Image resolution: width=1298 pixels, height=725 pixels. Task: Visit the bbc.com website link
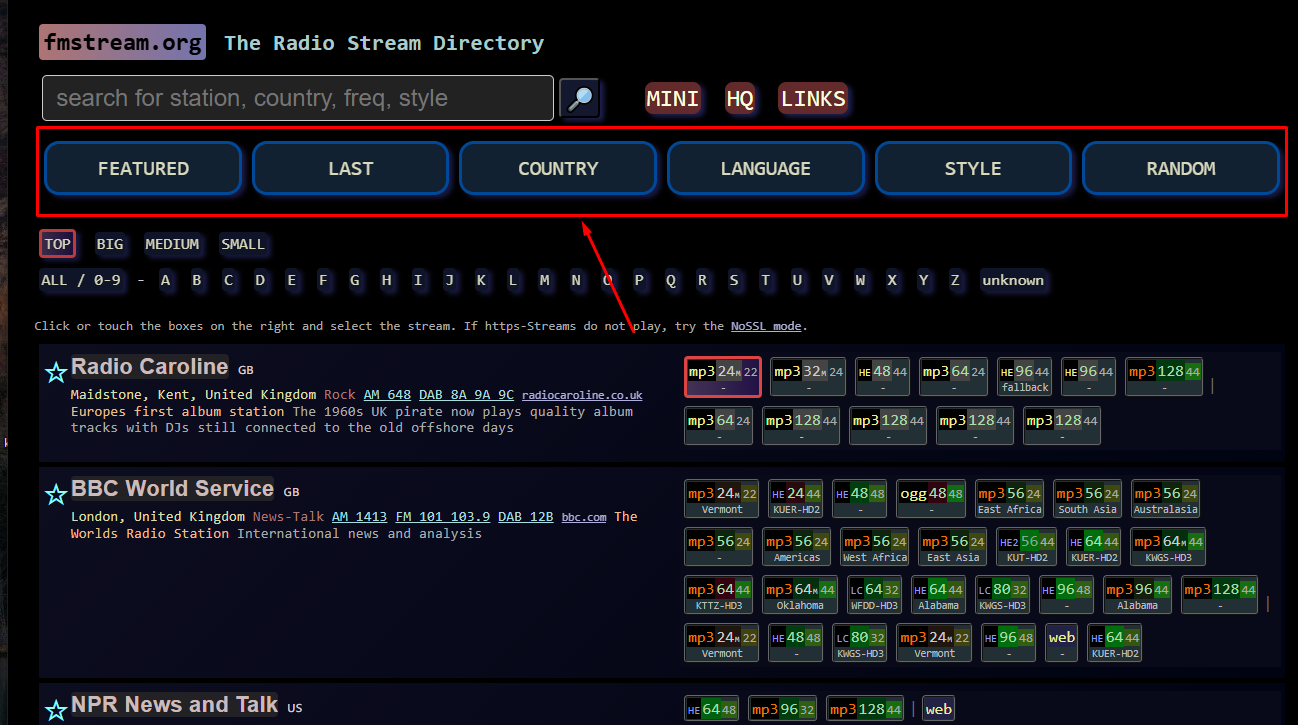584,517
